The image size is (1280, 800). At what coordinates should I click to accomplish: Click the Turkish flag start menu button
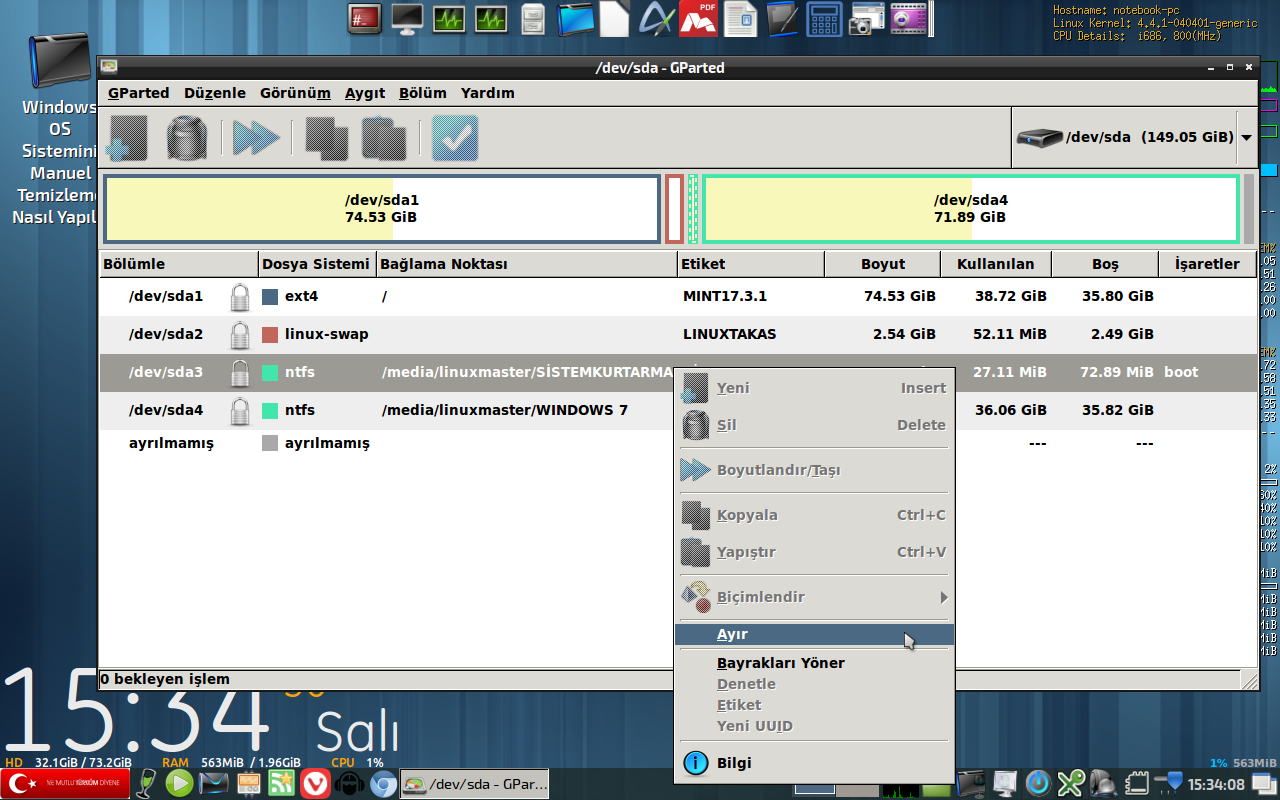click(x=65, y=784)
